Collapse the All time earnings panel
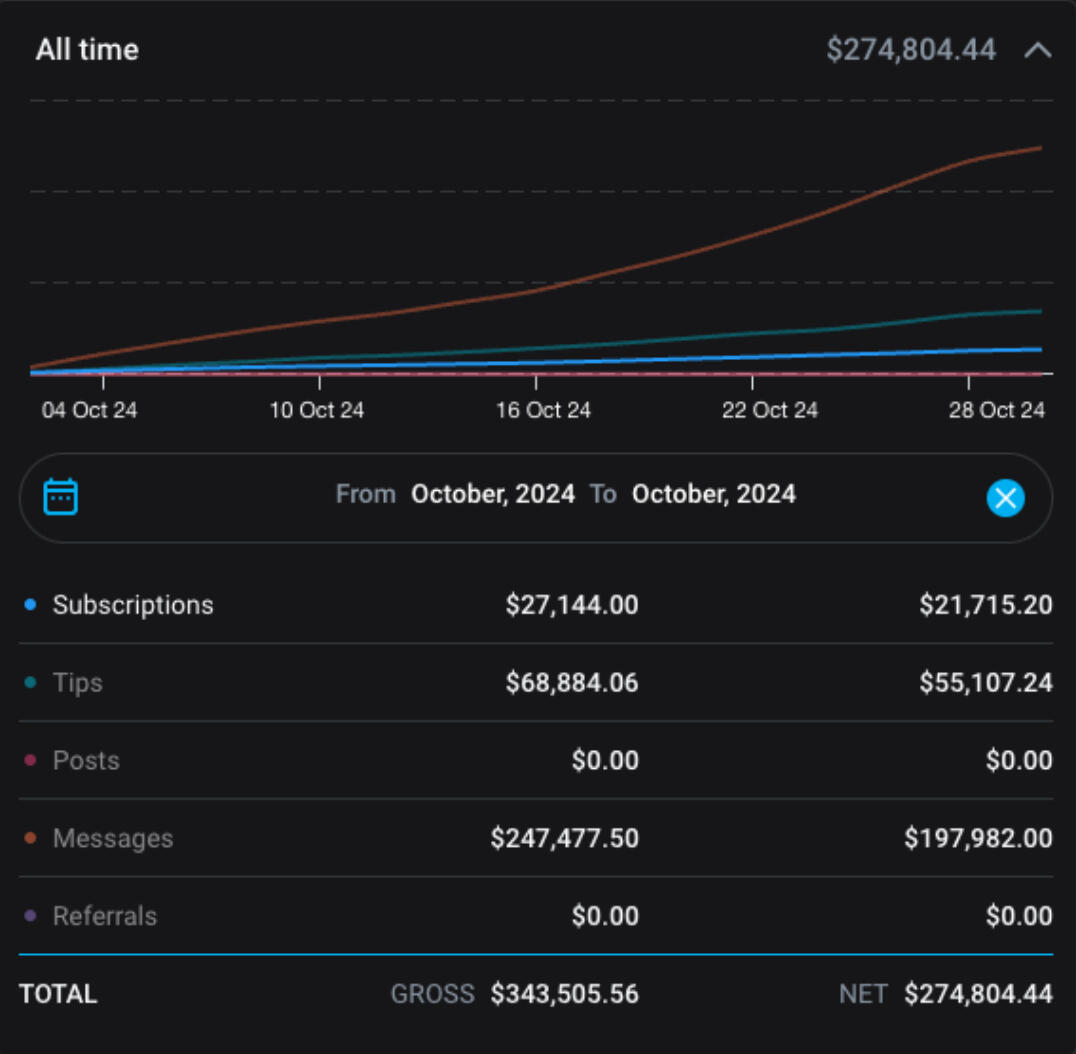The height and width of the screenshot is (1054, 1076). click(1038, 50)
